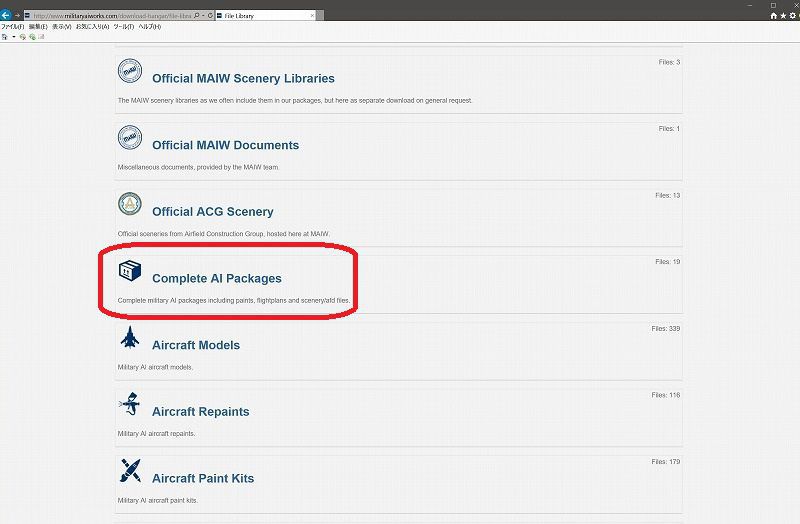The height and width of the screenshot is (524, 800).
Task: Open Official ACG Scenery category
Action: click(x=213, y=212)
